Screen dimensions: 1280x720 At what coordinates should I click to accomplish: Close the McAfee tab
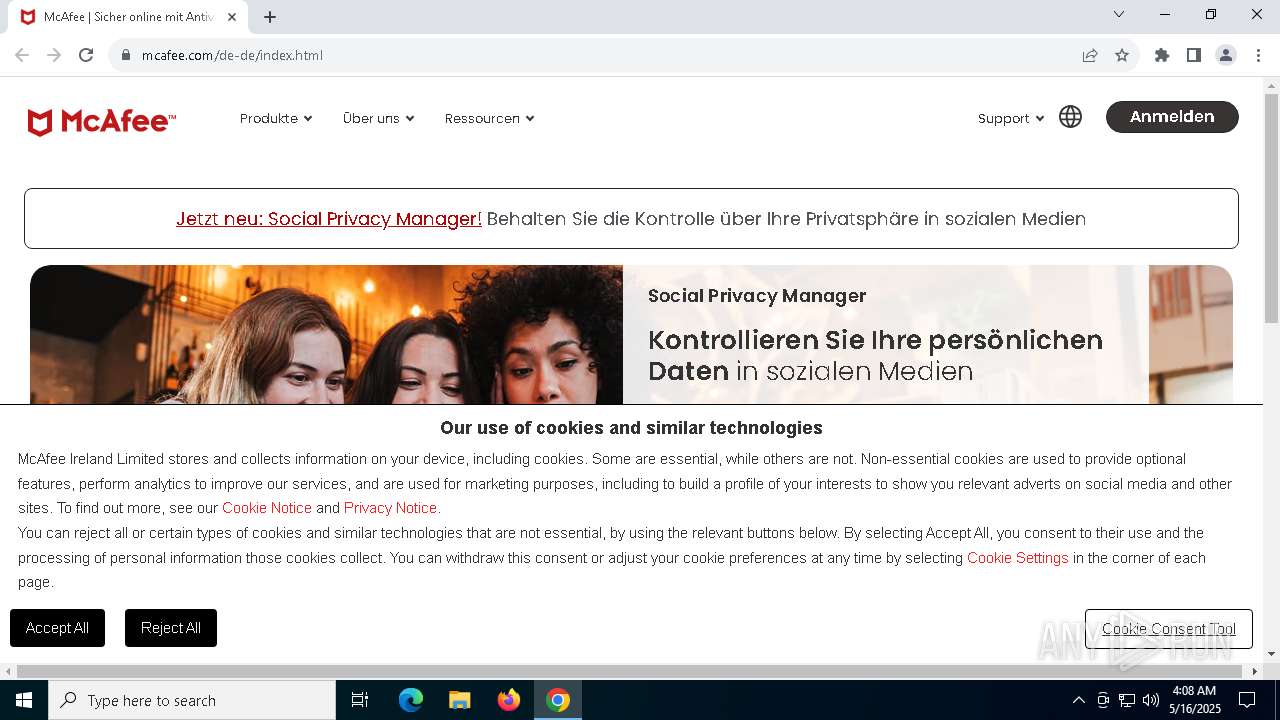pos(232,17)
